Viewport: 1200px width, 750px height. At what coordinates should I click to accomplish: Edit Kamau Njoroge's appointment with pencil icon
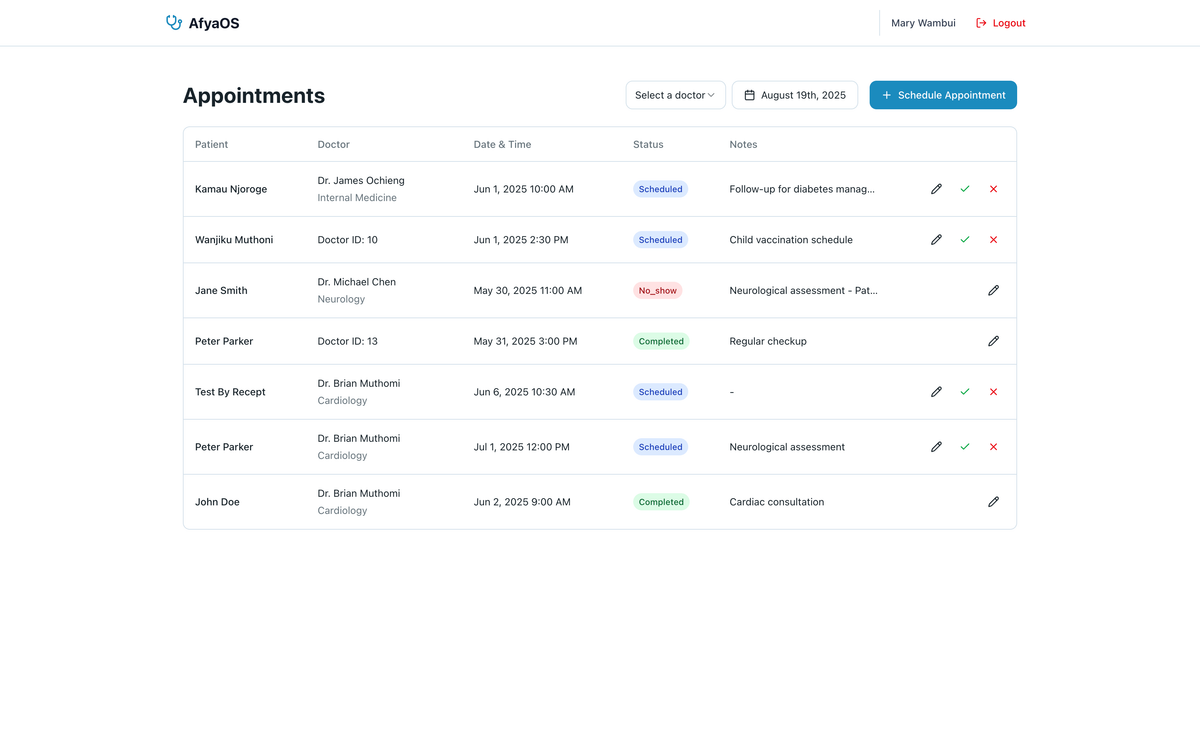[x=936, y=189]
